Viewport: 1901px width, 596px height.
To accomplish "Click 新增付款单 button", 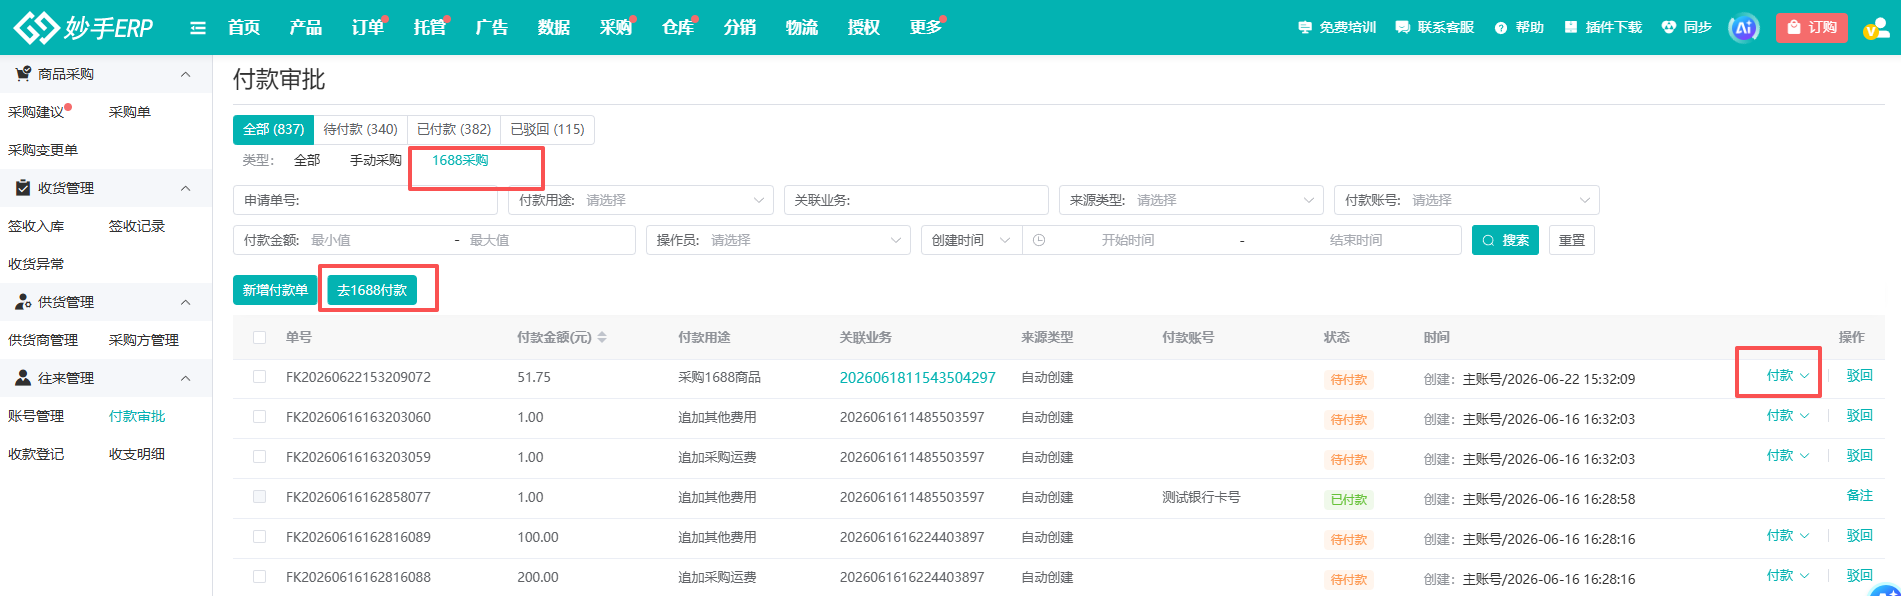I will click(275, 290).
